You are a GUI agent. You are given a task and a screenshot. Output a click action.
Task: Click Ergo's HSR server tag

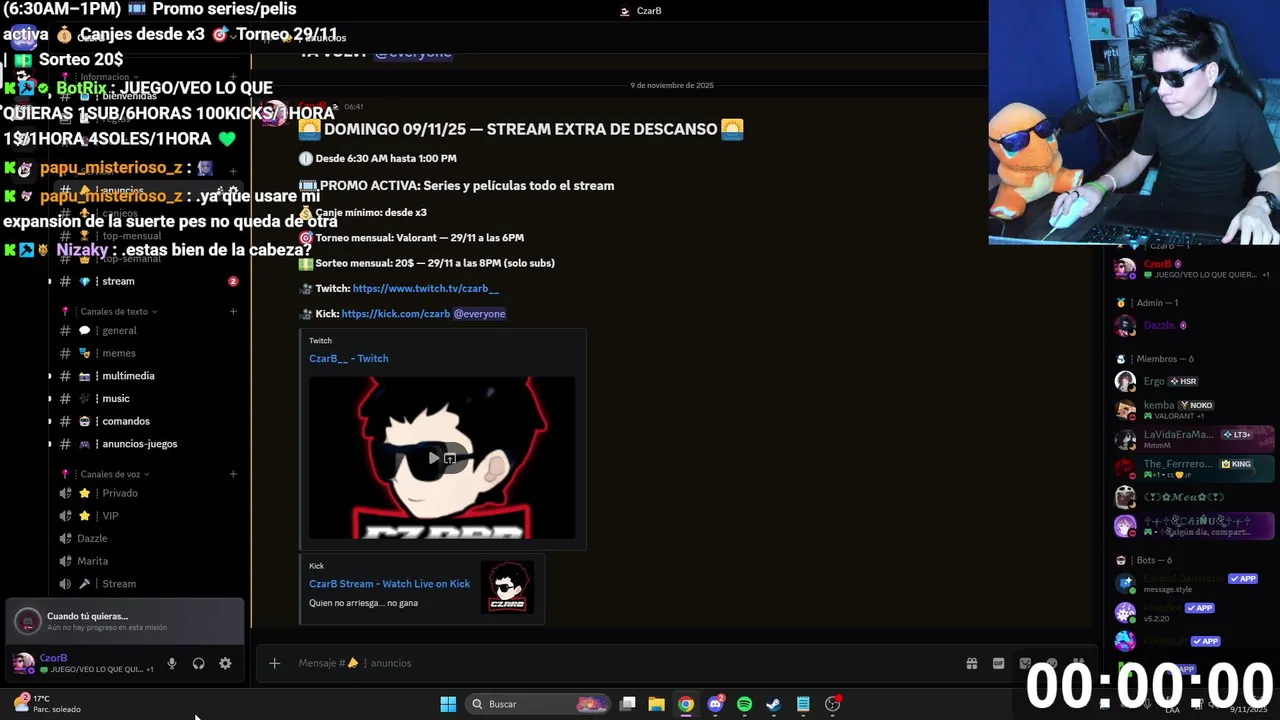coord(1183,381)
